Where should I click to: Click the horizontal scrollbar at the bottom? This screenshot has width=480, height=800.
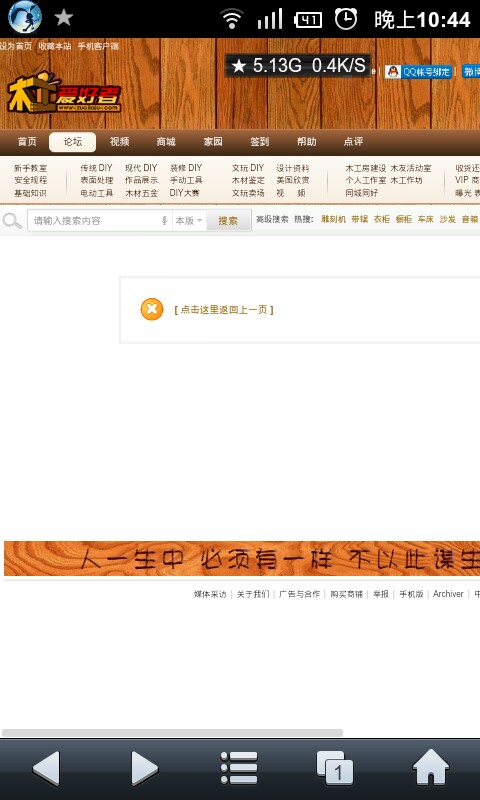coord(172,733)
